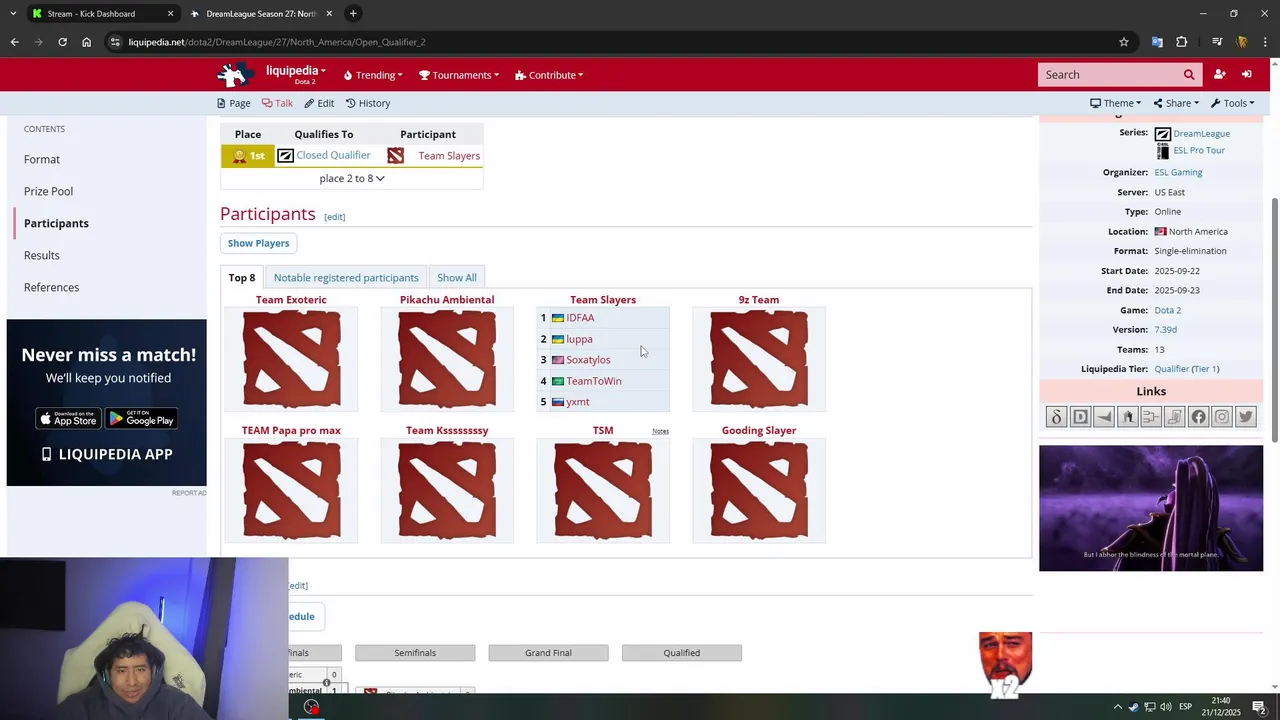
Task: Click the Pikachu Ambiental team logo
Action: coord(447,359)
